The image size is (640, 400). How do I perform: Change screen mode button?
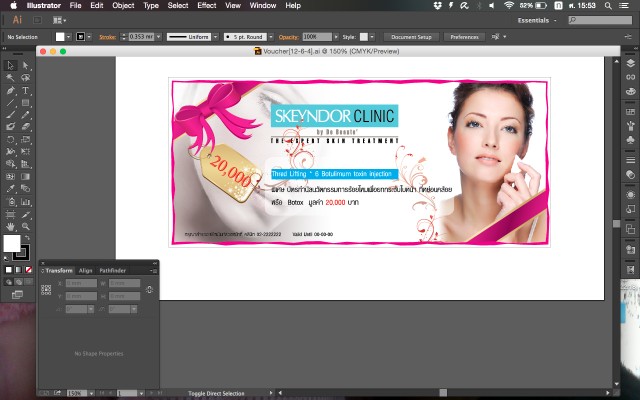tap(17, 295)
